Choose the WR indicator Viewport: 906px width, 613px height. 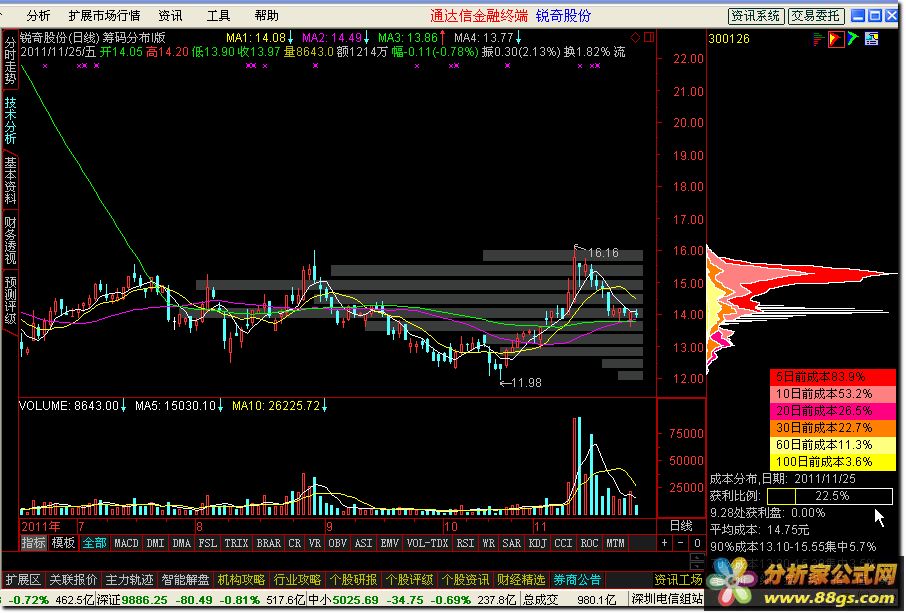click(x=488, y=544)
